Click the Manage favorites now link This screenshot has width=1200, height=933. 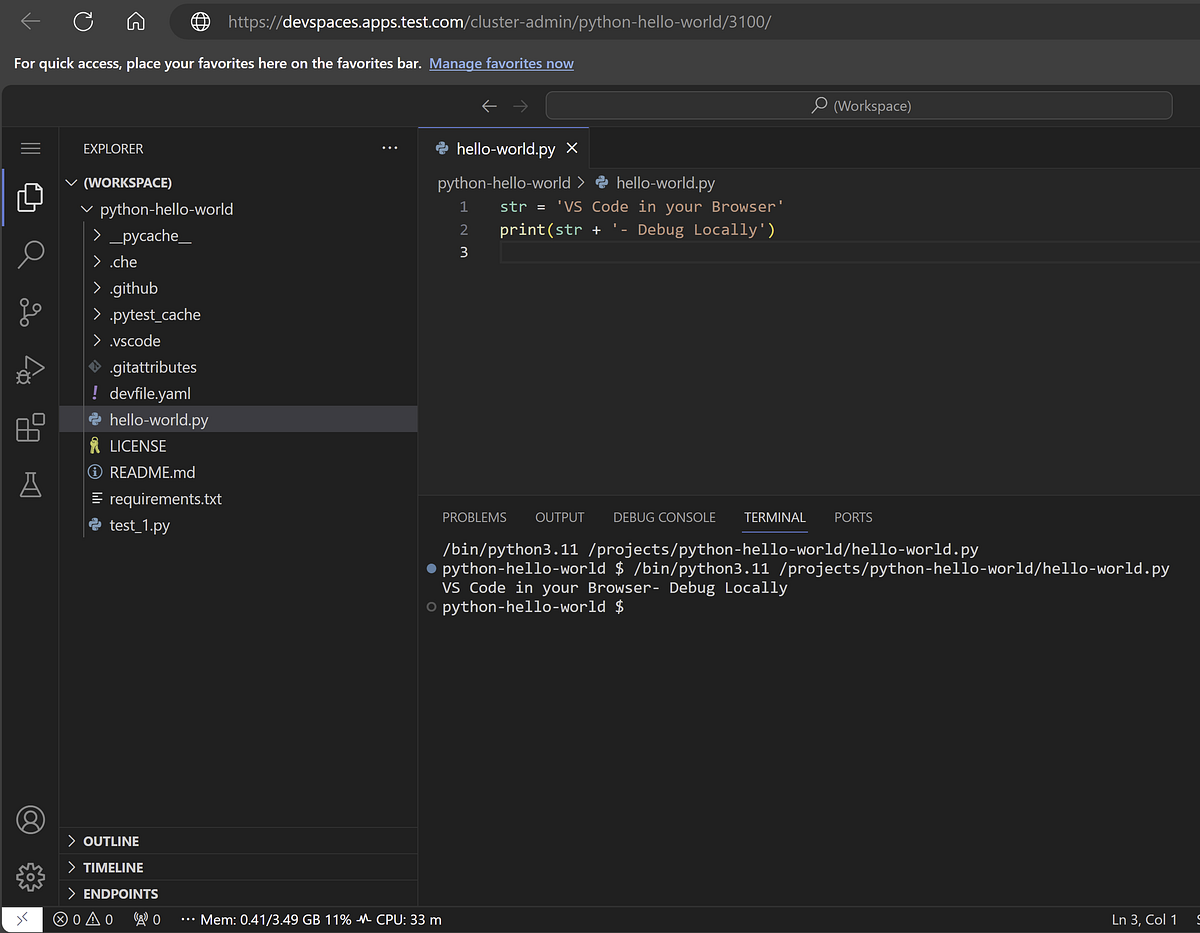point(501,63)
